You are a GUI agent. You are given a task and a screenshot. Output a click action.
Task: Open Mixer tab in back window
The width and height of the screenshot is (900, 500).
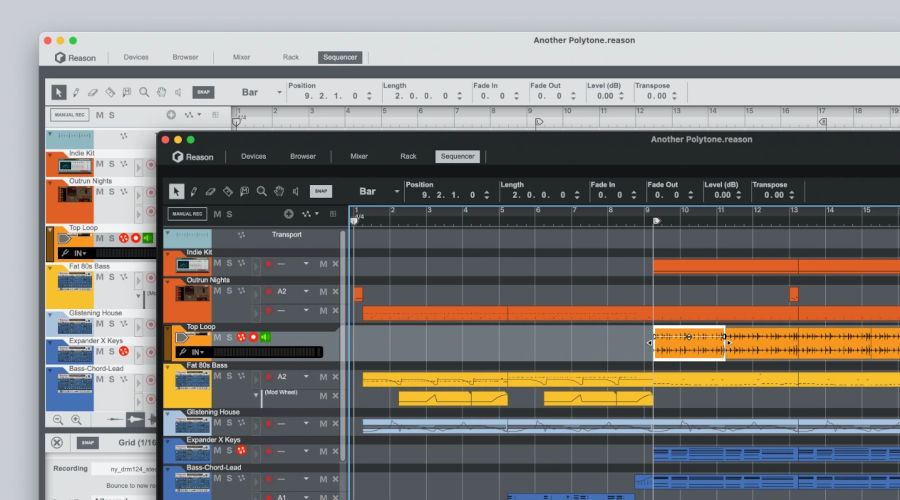[x=241, y=57]
